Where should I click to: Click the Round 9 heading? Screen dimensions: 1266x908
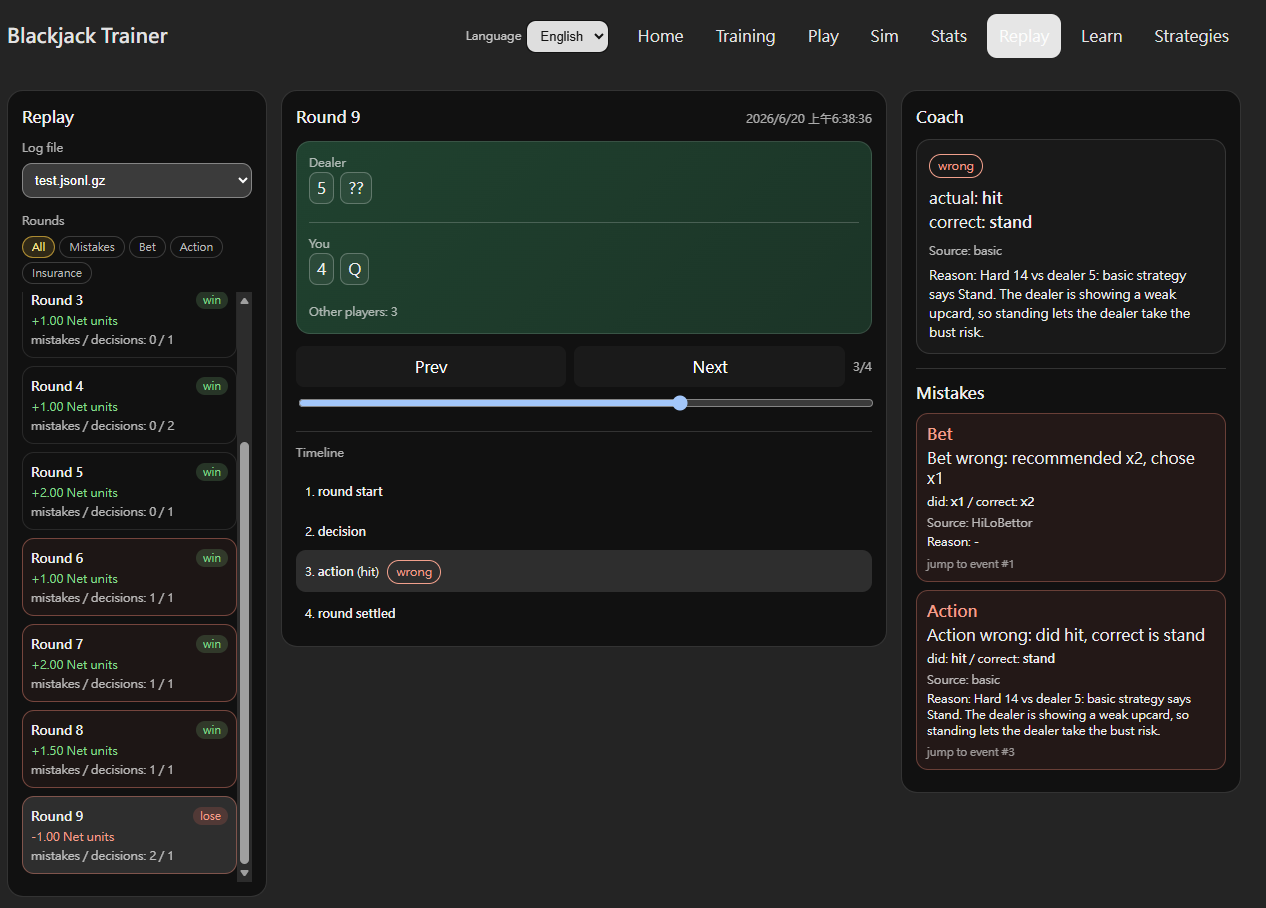click(x=328, y=117)
